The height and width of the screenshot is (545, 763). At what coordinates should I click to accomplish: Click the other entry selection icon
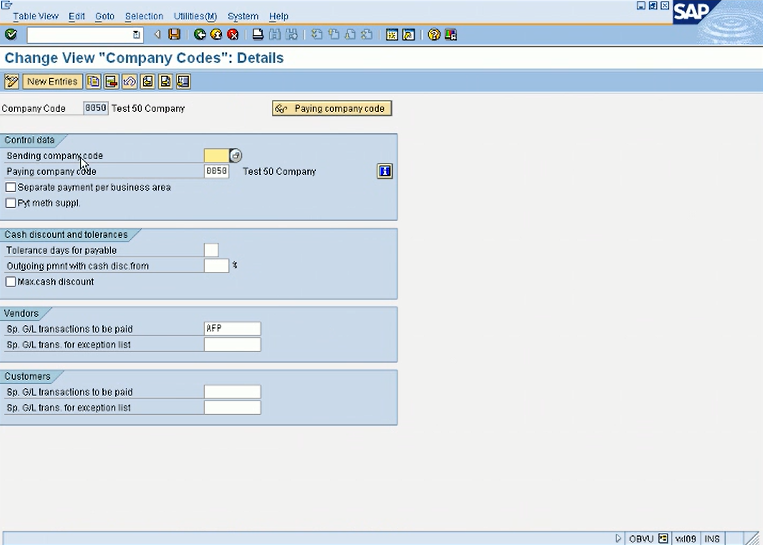coord(183,81)
